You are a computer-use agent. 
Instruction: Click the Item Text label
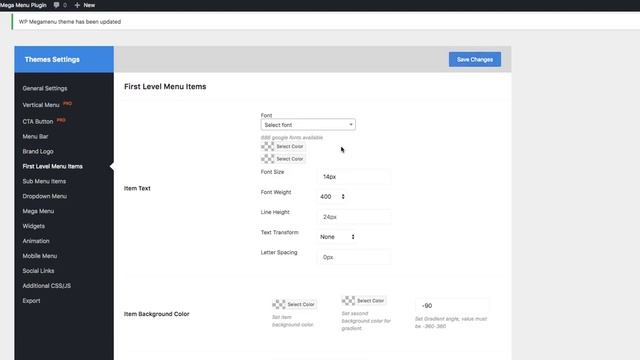click(137, 188)
